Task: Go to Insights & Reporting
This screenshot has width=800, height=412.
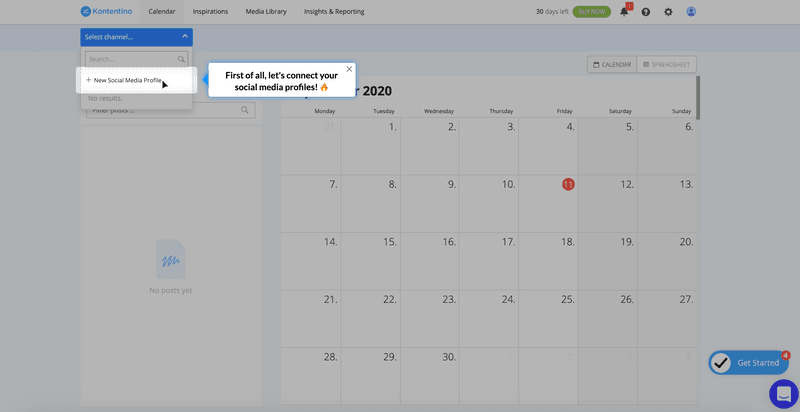Action: pyautogui.click(x=334, y=12)
